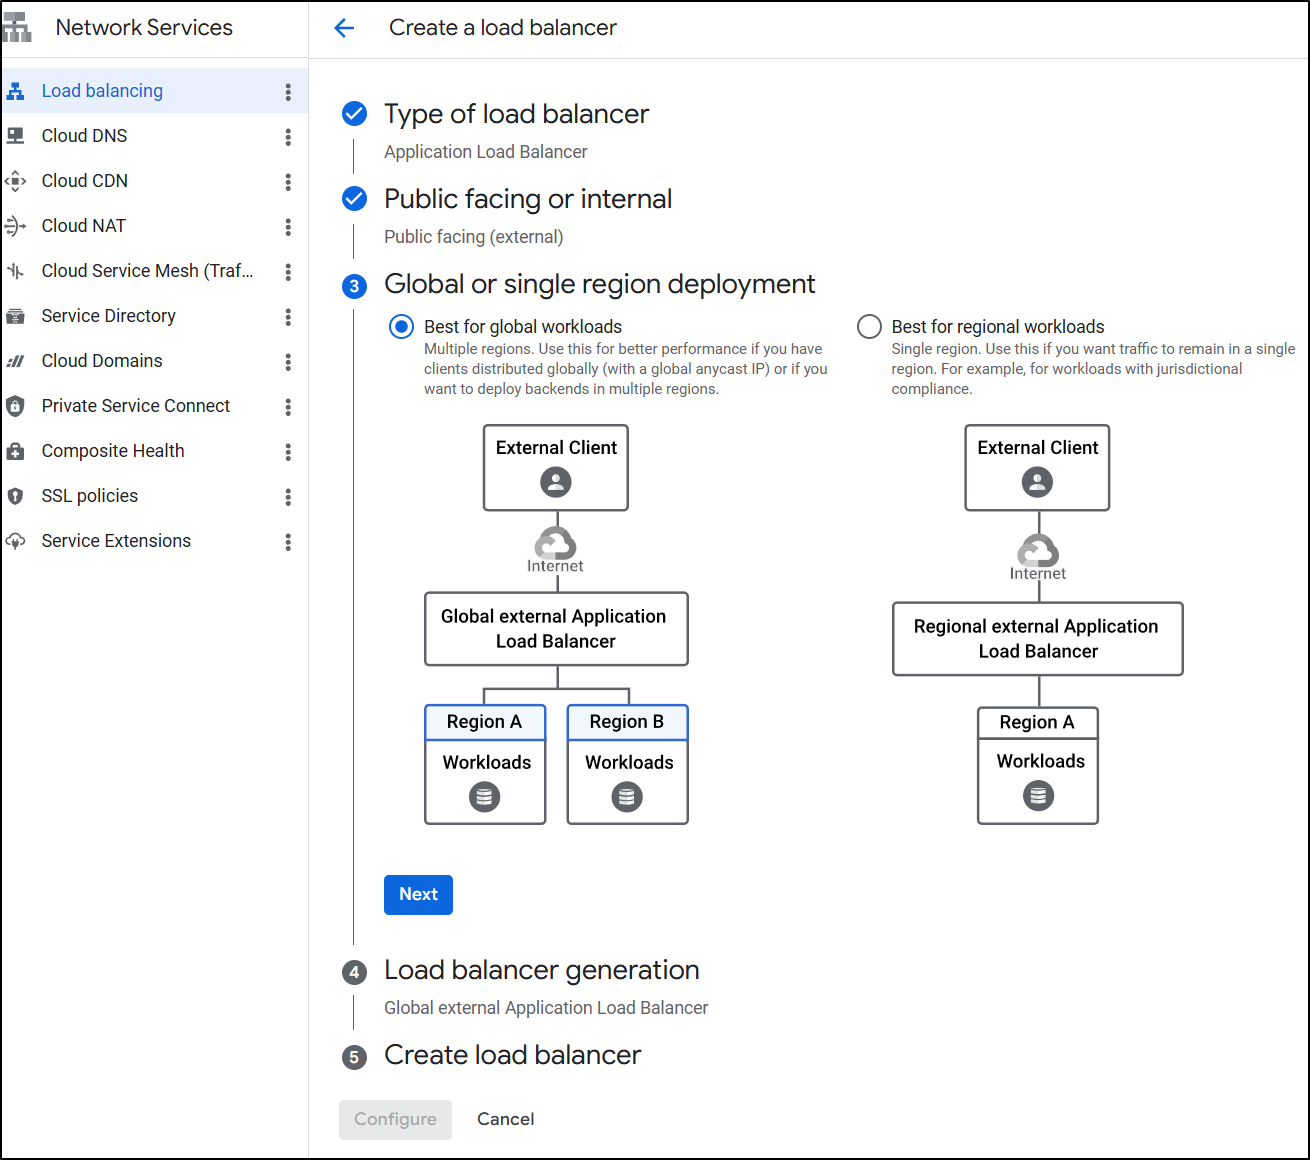The height and width of the screenshot is (1160, 1310).
Task: Click the Load balancing sidebar icon
Action: point(15,91)
